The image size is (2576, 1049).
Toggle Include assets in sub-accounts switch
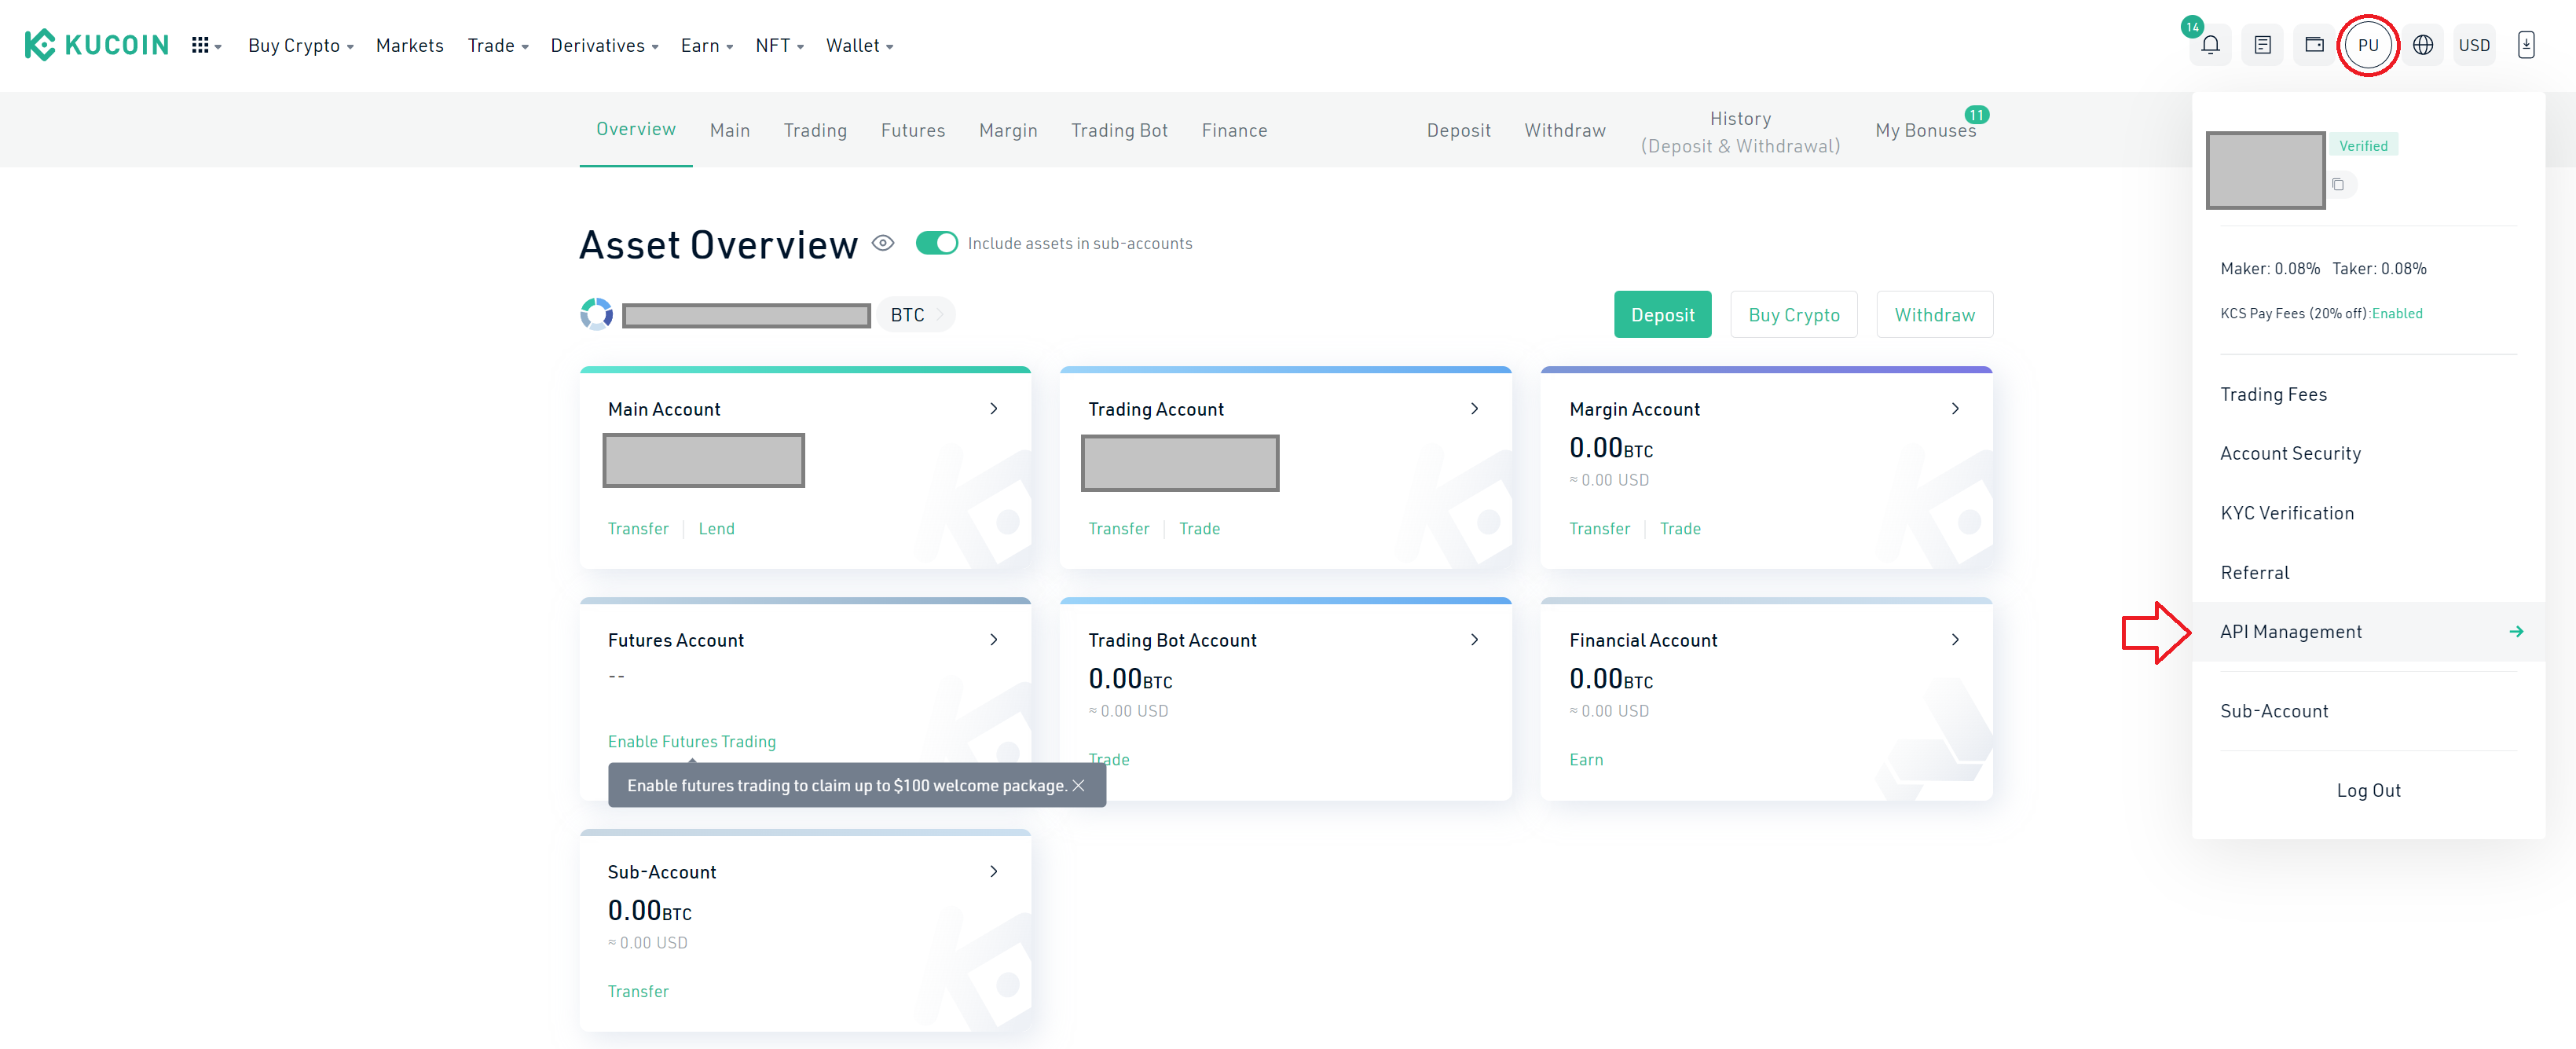point(937,243)
